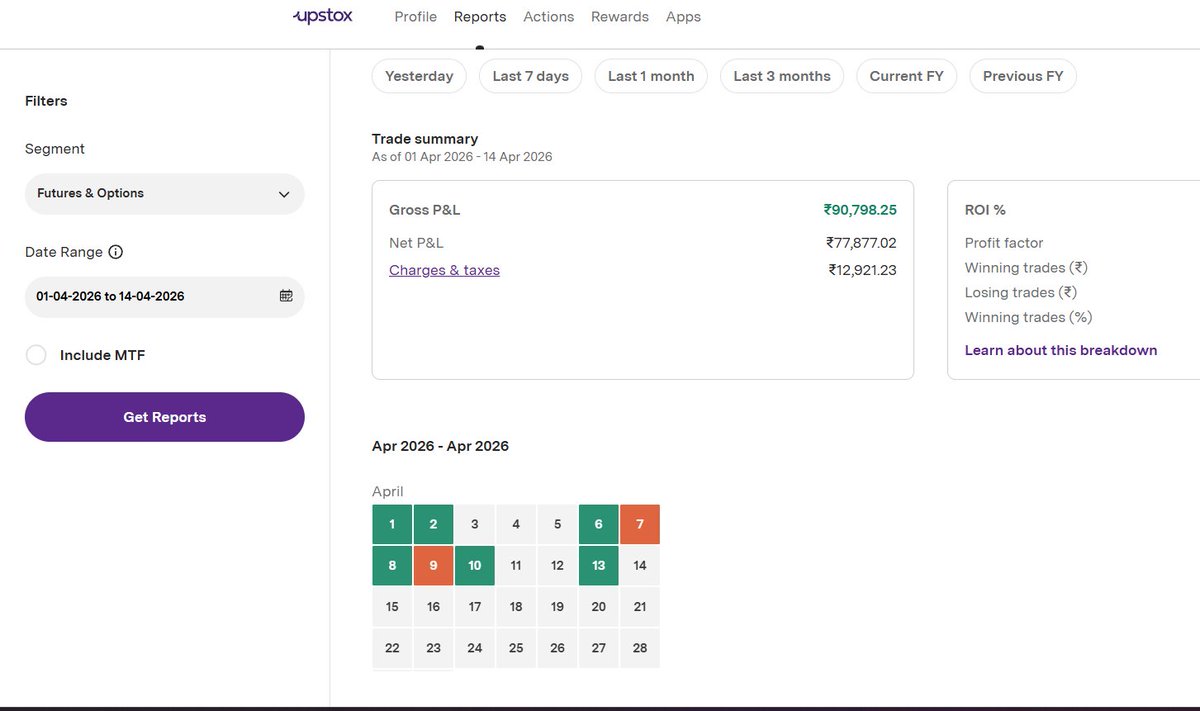Open the Actions menu
1200x711 pixels.
tap(549, 17)
